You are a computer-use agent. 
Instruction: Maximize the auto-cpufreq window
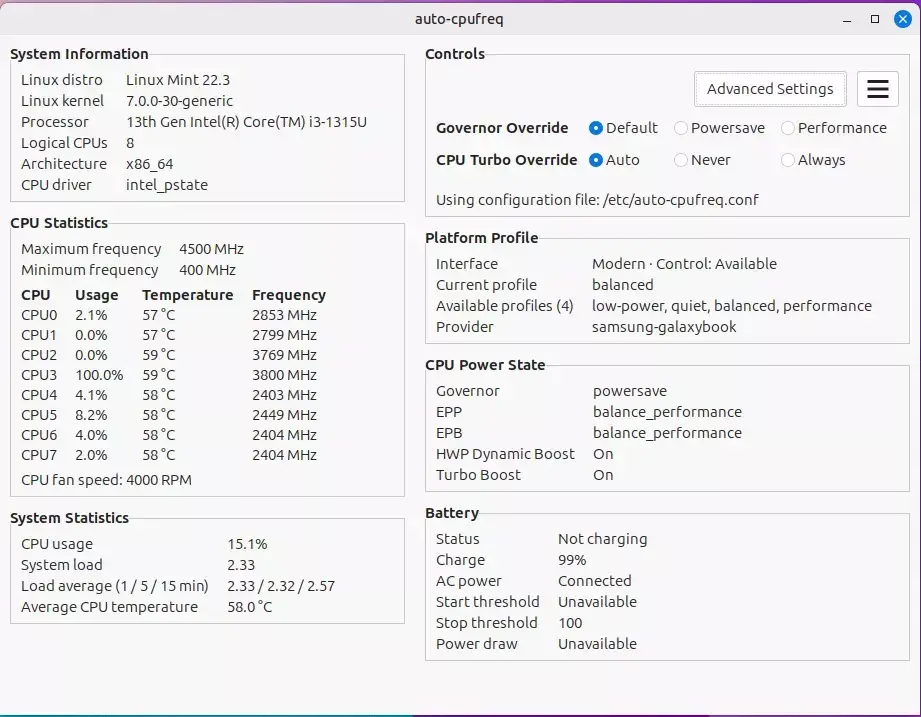pos(875,19)
